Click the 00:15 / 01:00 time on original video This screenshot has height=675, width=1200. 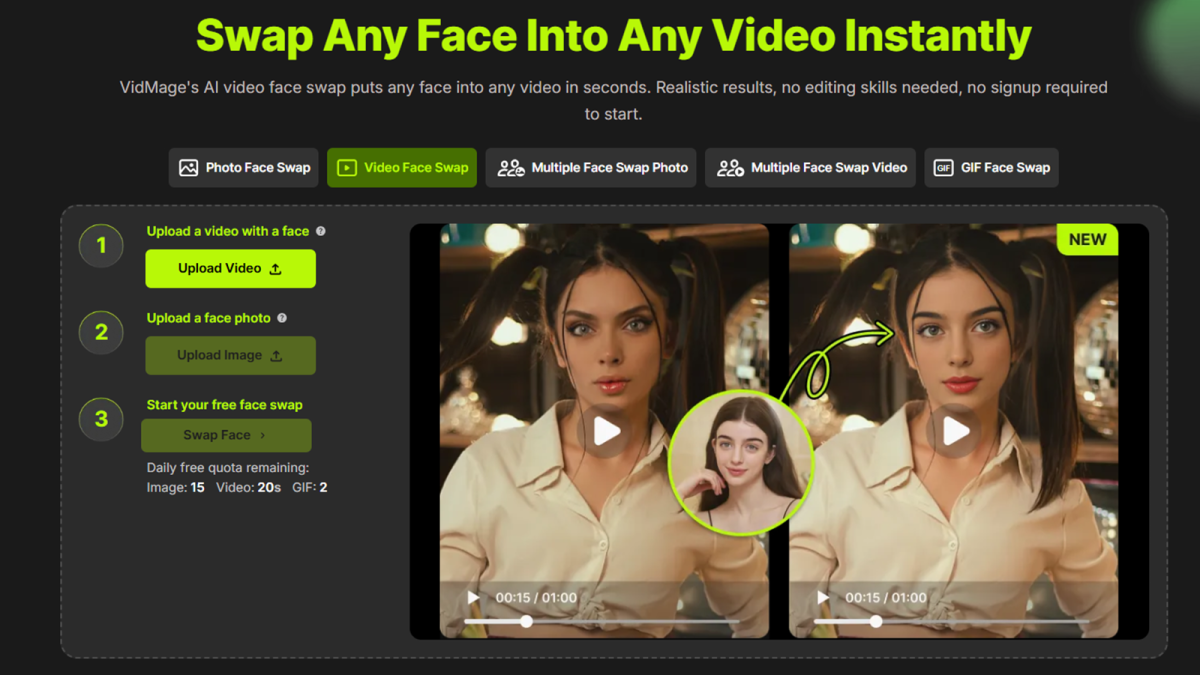click(536, 598)
